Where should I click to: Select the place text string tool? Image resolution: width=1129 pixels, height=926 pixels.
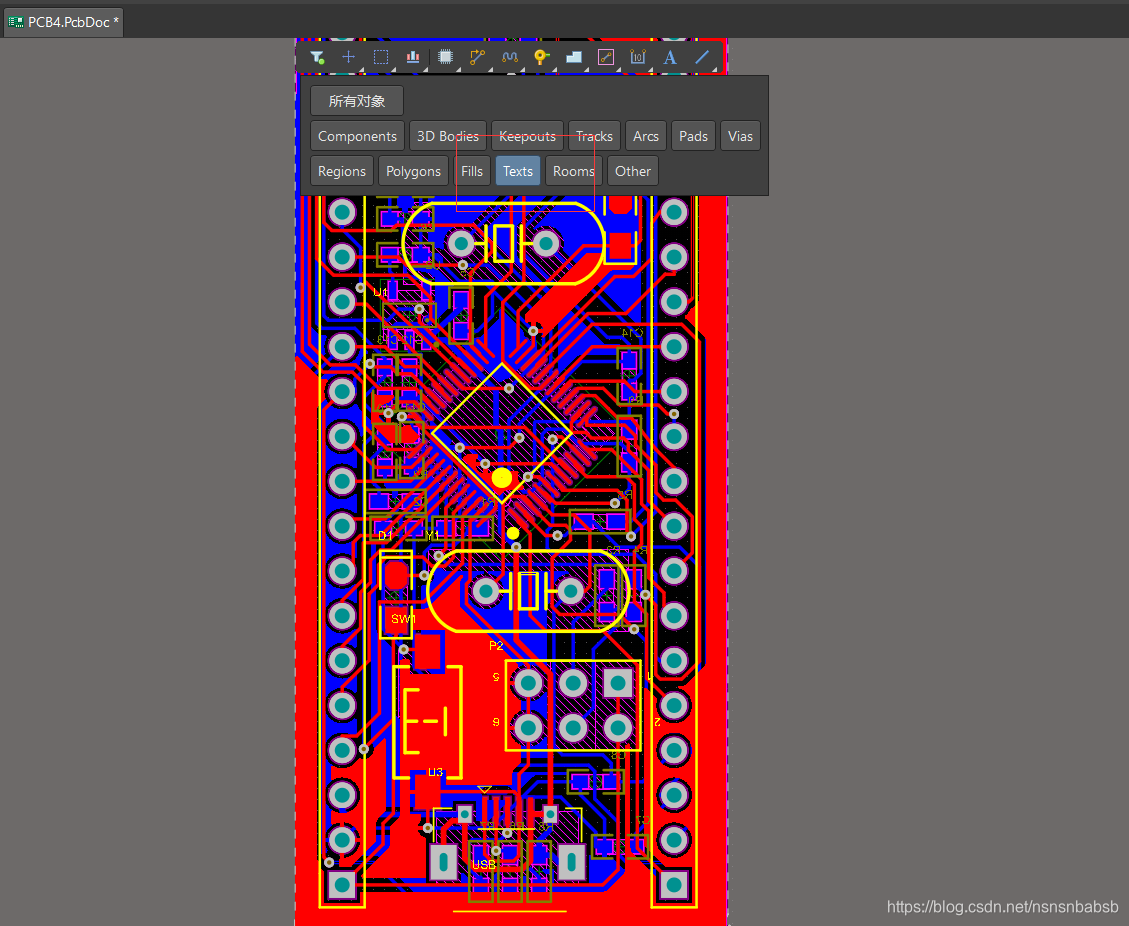(670, 58)
